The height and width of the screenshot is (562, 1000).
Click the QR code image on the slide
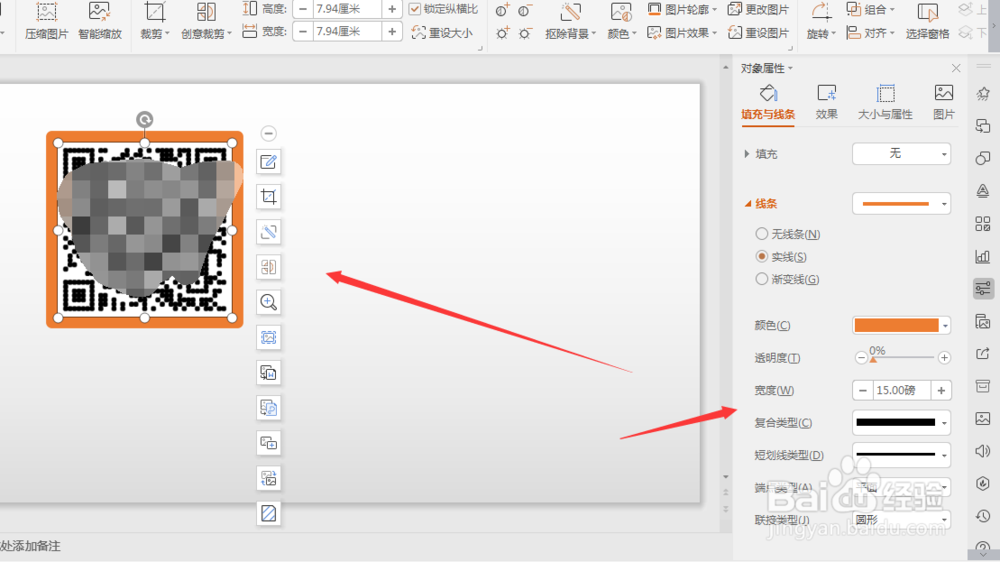145,230
